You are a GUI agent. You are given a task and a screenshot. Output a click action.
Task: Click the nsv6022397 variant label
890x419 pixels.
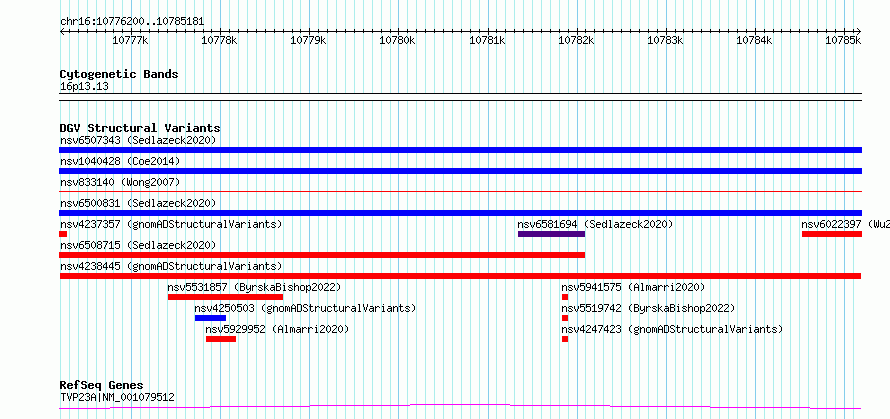tap(845, 224)
